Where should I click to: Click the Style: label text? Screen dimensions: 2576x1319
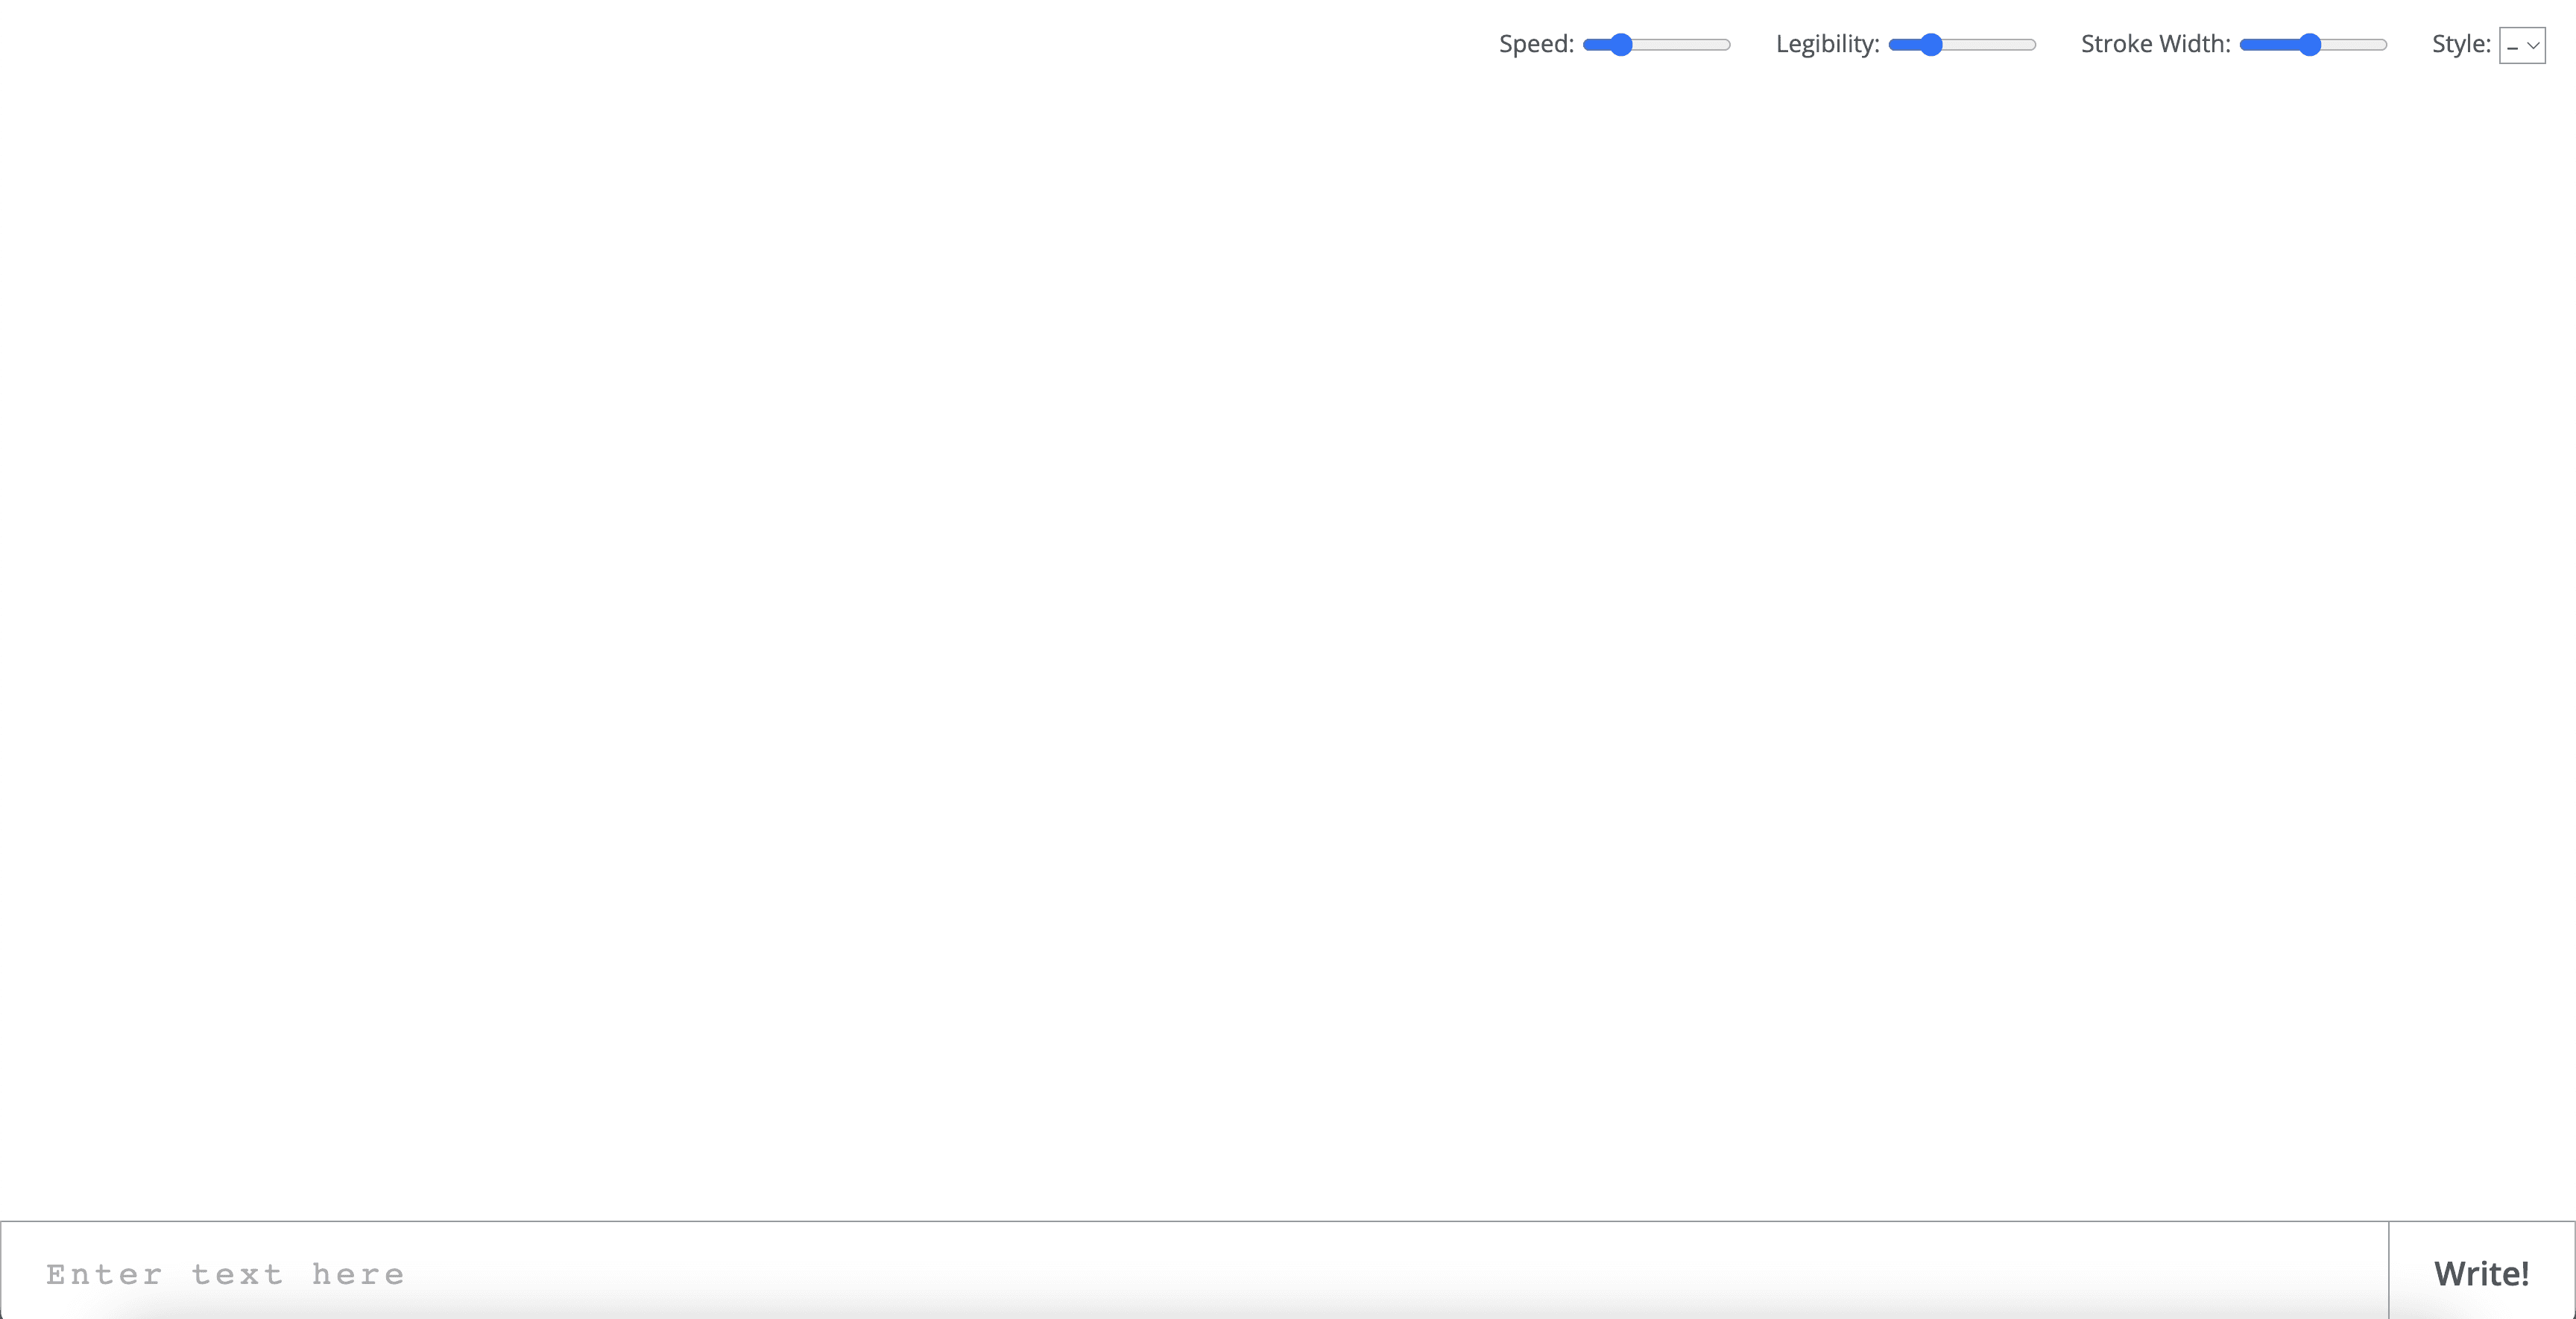click(2460, 44)
